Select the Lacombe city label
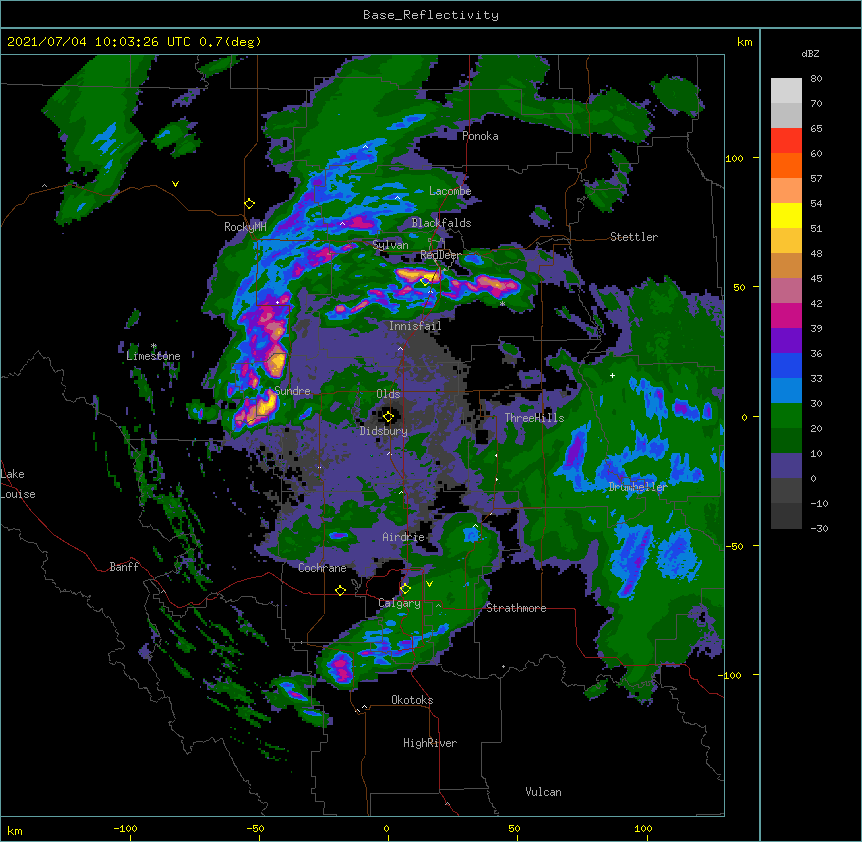Image resolution: width=862 pixels, height=842 pixels. (450, 191)
